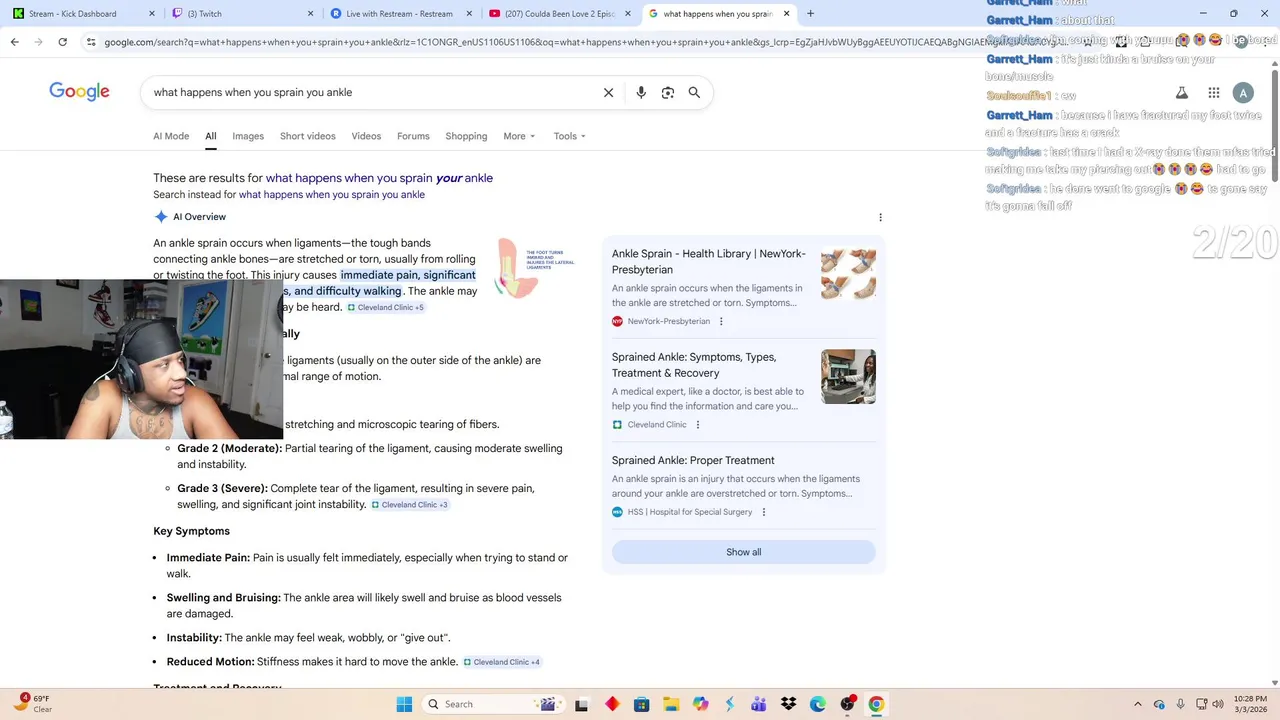Open Ankle Sprain NewYork-Presbyterian result
Viewport: 1280px width, 720px height.
[x=709, y=262]
